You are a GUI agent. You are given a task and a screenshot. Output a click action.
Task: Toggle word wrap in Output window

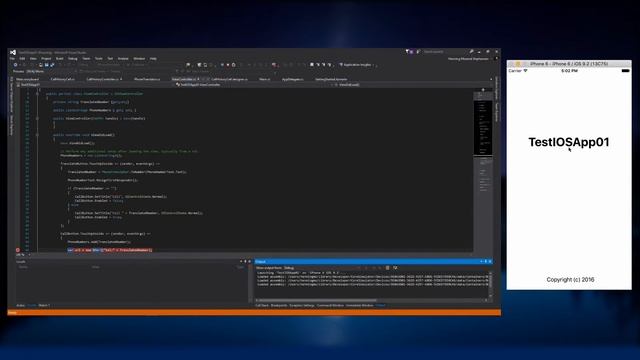395,268
